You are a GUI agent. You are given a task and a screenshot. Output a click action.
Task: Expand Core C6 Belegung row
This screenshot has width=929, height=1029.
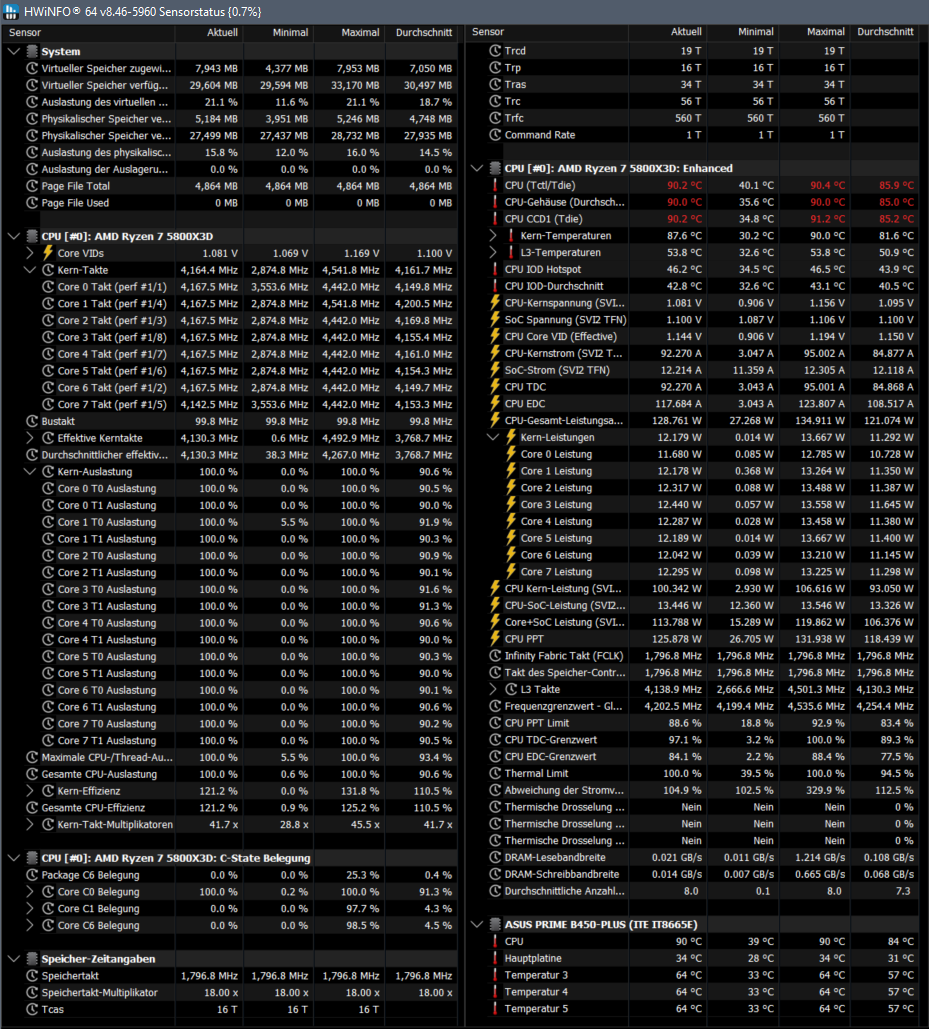(30, 925)
